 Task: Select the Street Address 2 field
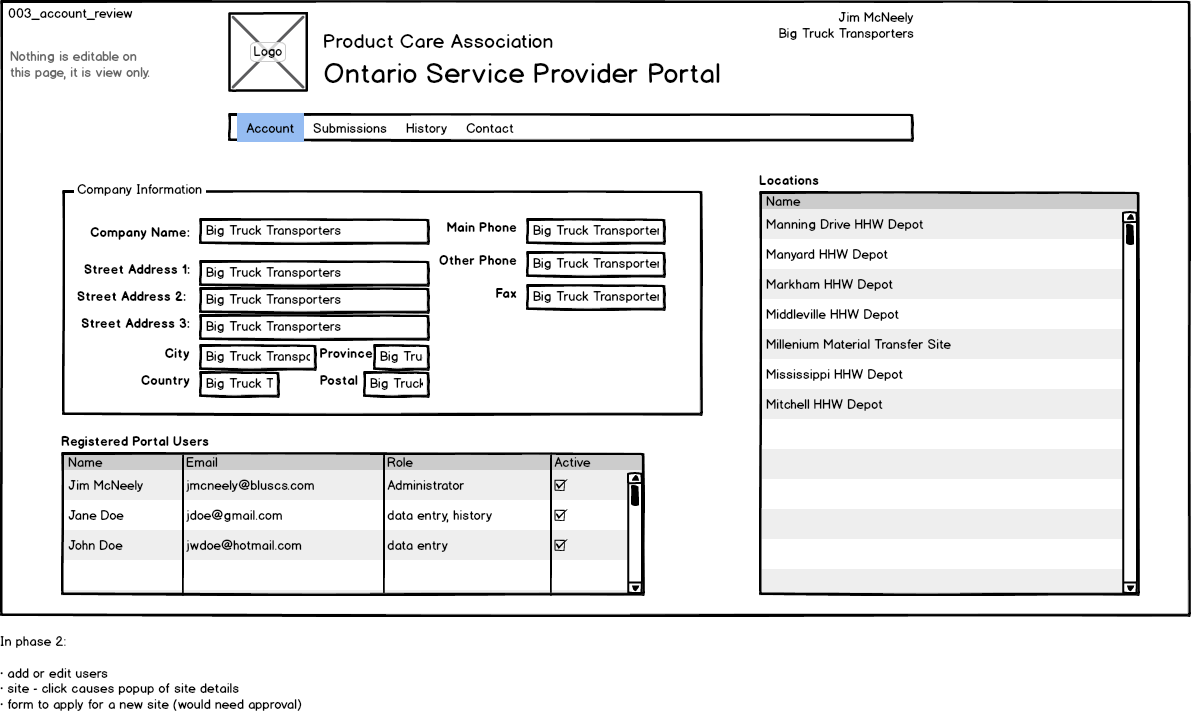[314, 300]
